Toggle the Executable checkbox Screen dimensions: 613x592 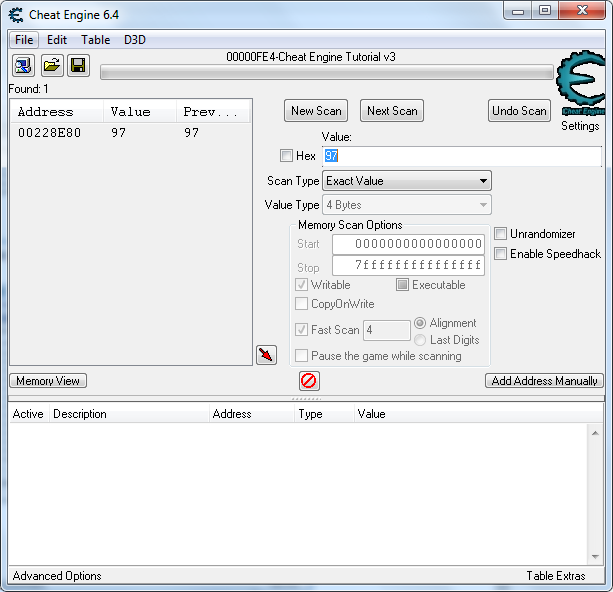click(402, 285)
